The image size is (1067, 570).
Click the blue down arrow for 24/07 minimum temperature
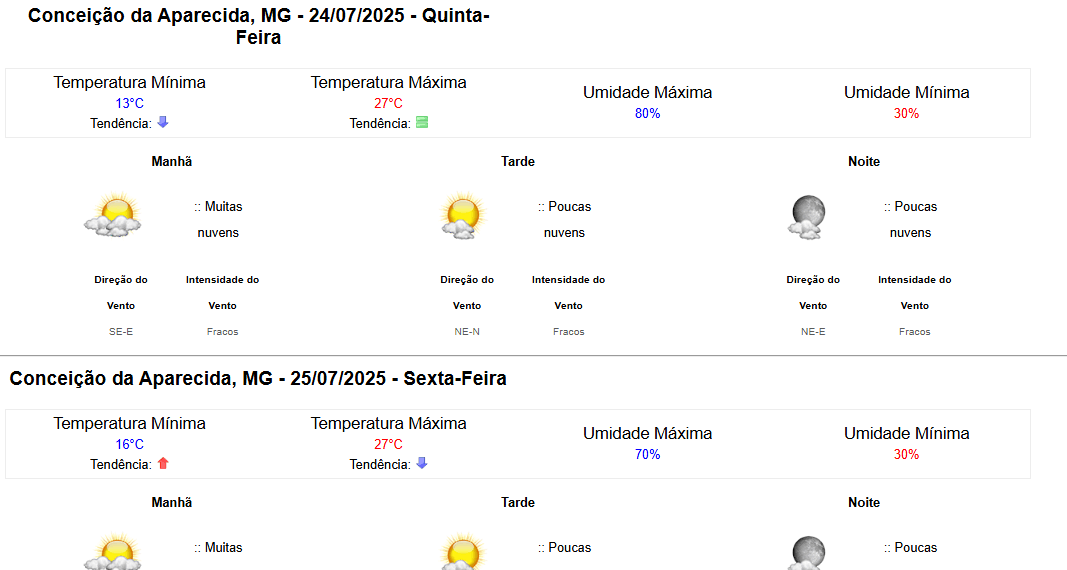163,122
